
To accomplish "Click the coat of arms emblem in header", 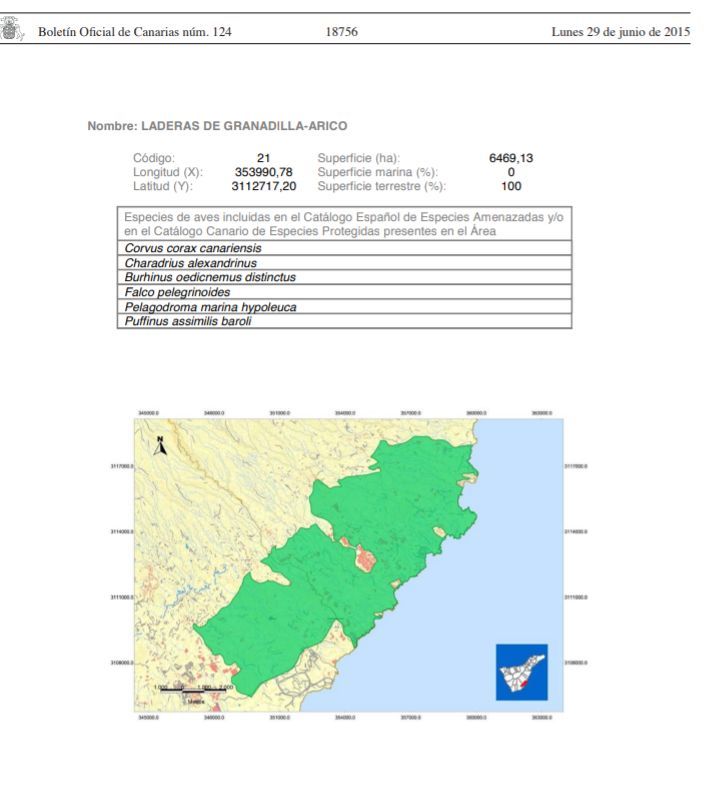I will pyautogui.click(x=13, y=31).
